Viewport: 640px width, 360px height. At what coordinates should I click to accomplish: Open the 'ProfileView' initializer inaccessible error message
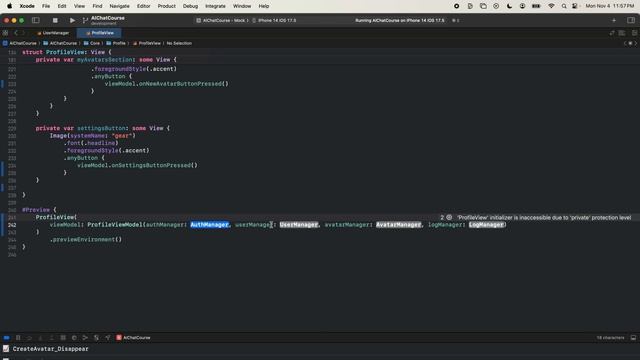point(544,218)
